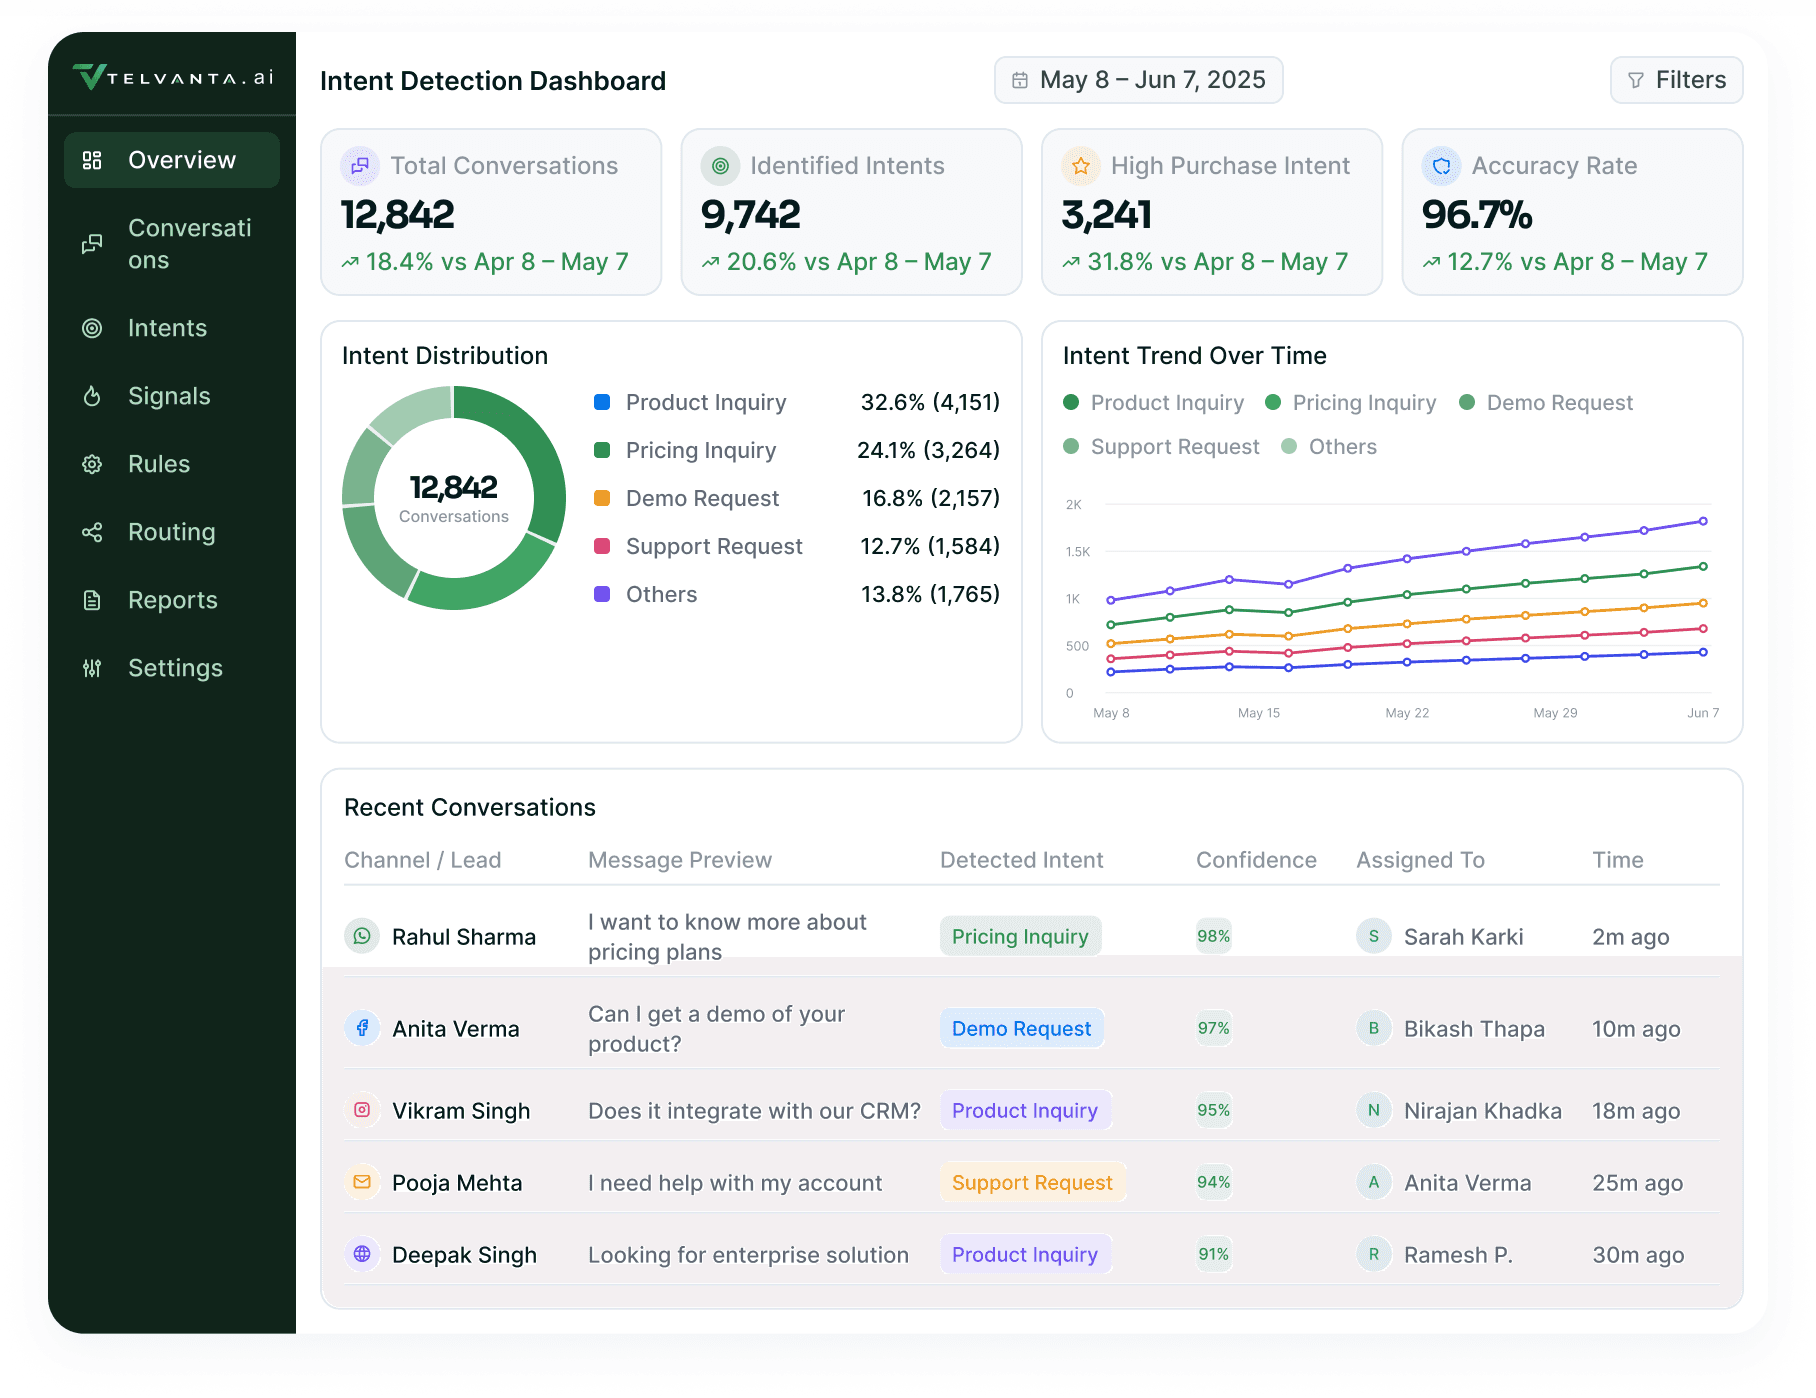Click the Overview grid icon
Screen dimensions: 1816x1398
tap(92, 160)
